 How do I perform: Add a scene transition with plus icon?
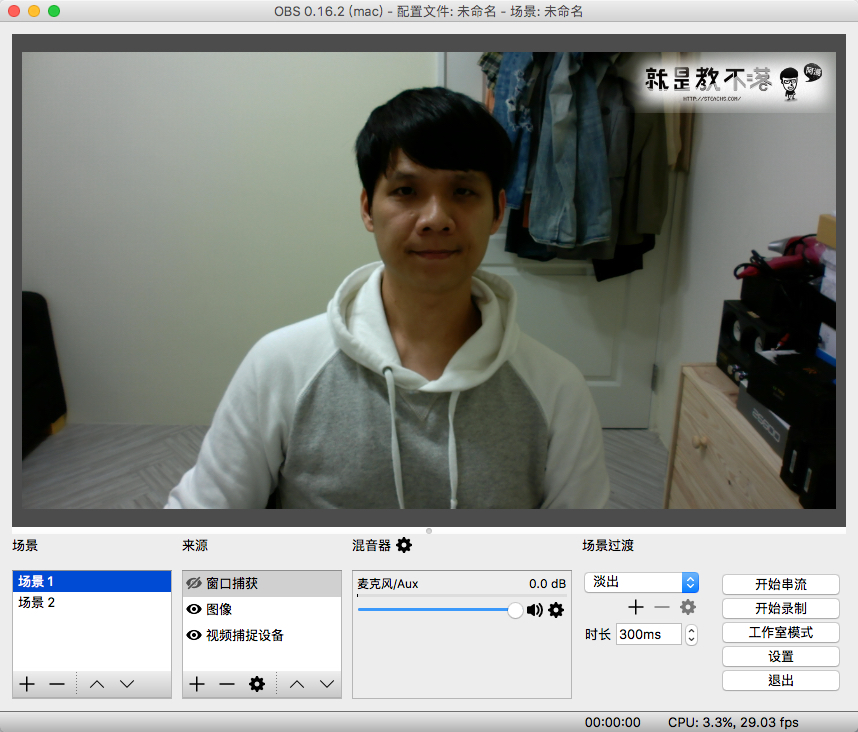pyautogui.click(x=635, y=607)
